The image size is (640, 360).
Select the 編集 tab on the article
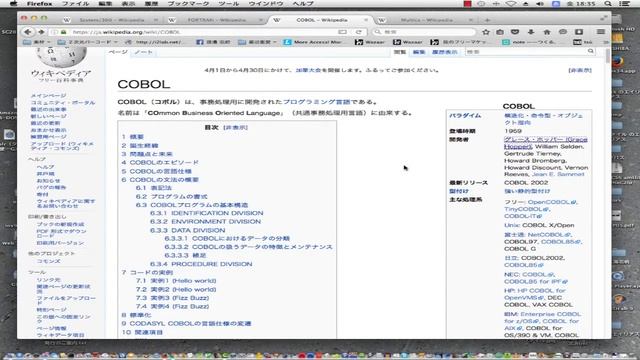(x=418, y=52)
